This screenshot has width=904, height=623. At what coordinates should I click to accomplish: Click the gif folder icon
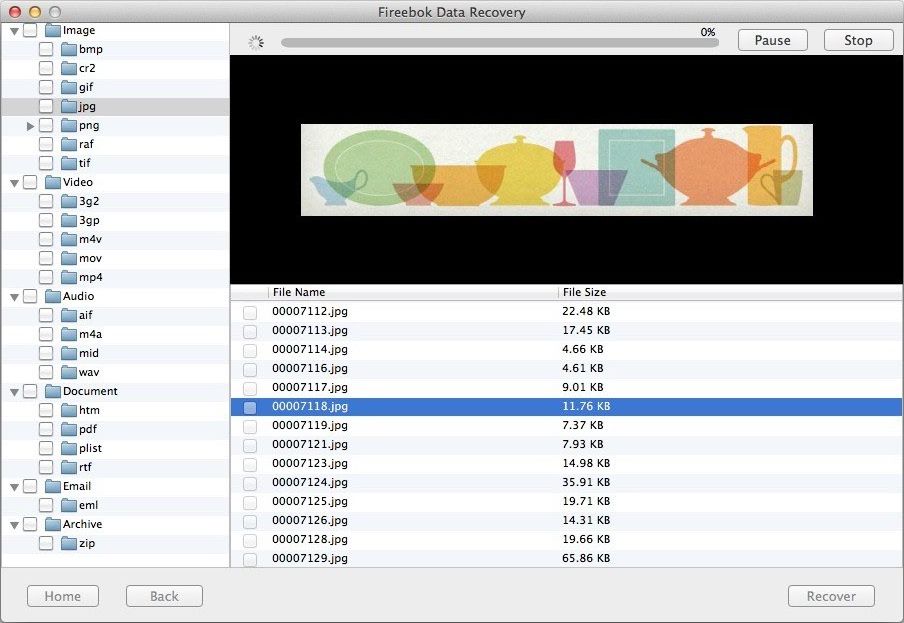[x=69, y=88]
